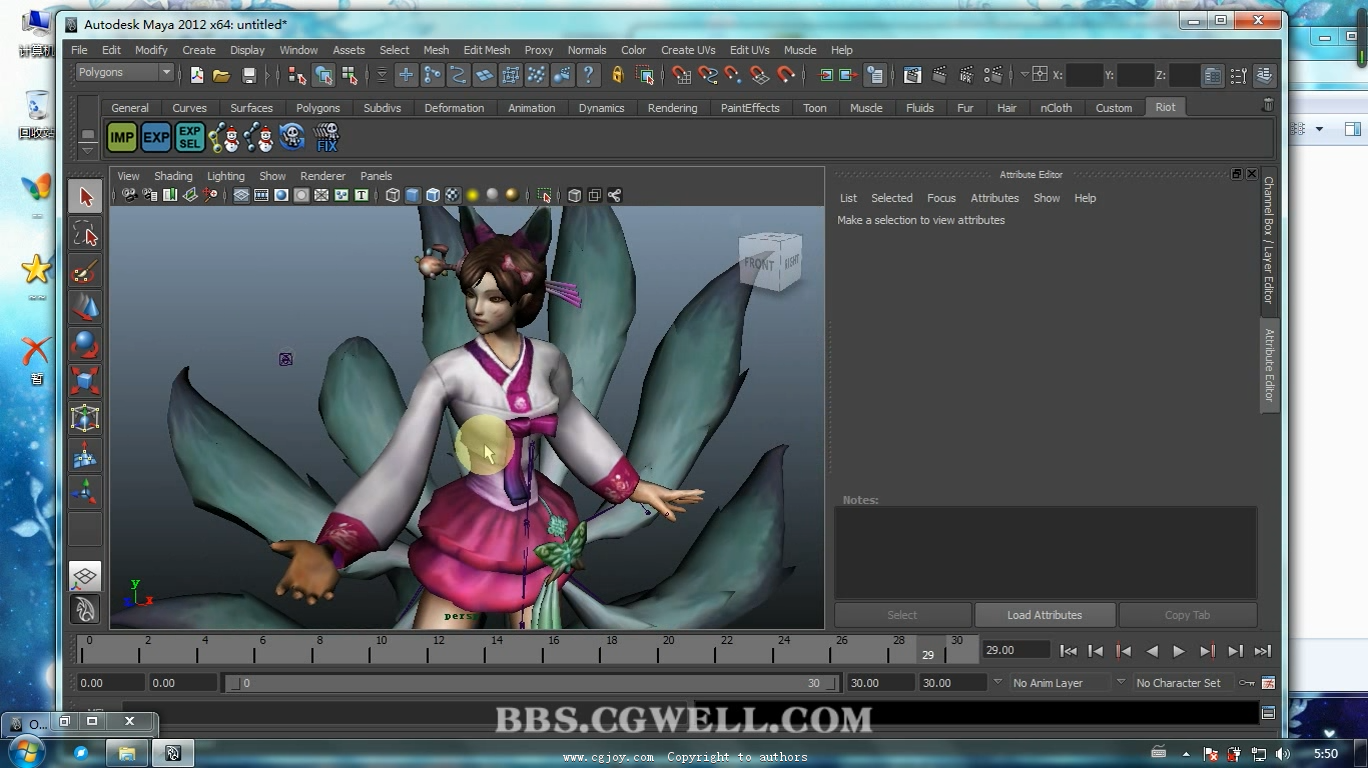Click the EXP SEL export selection icon
This screenshot has height=768, width=1368.
[x=190, y=137]
